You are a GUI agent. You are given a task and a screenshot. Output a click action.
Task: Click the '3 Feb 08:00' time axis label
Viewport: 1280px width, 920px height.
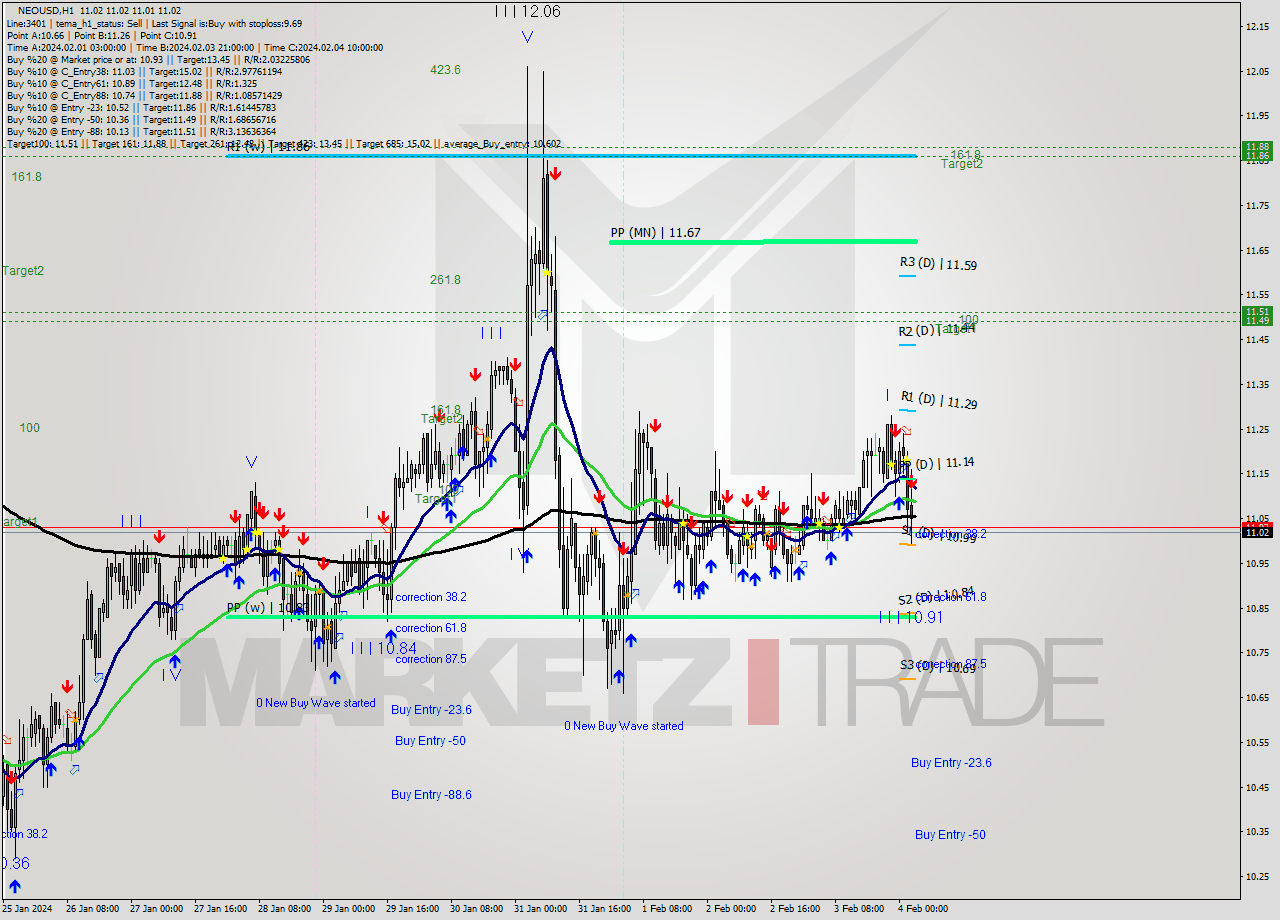858,909
